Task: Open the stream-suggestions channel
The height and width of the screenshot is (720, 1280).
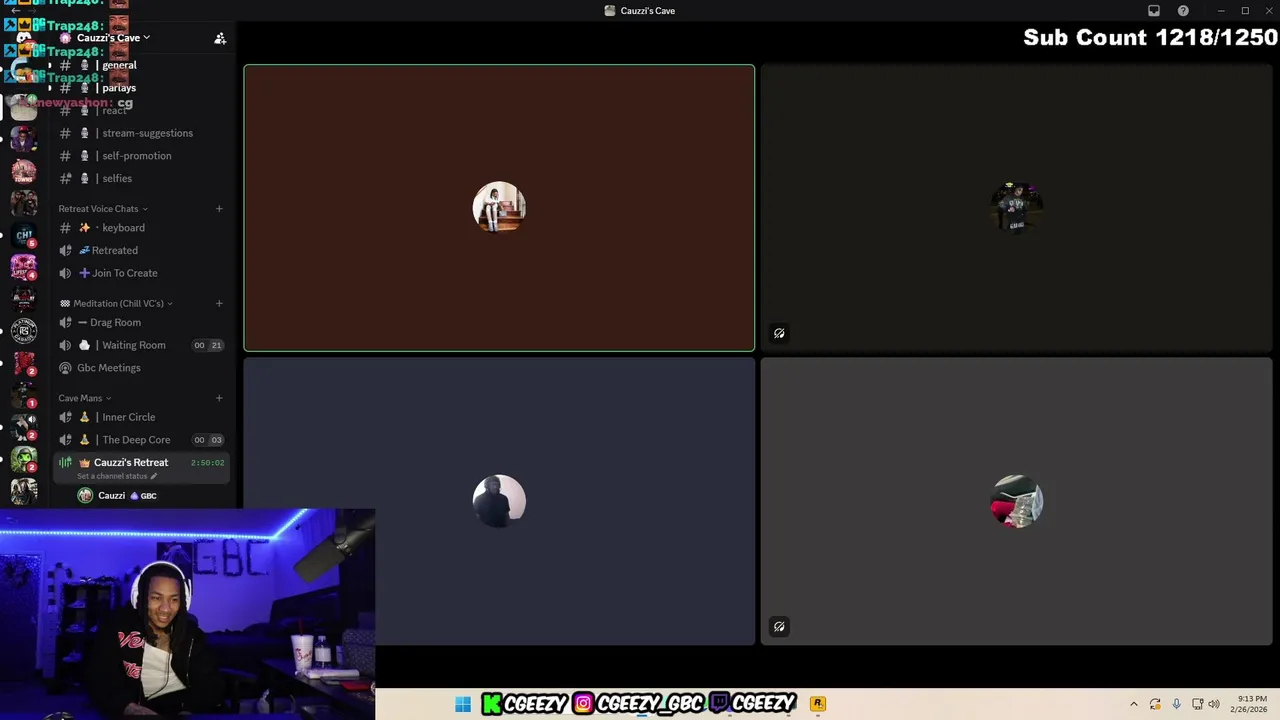Action: pyautogui.click(x=140, y=133)
